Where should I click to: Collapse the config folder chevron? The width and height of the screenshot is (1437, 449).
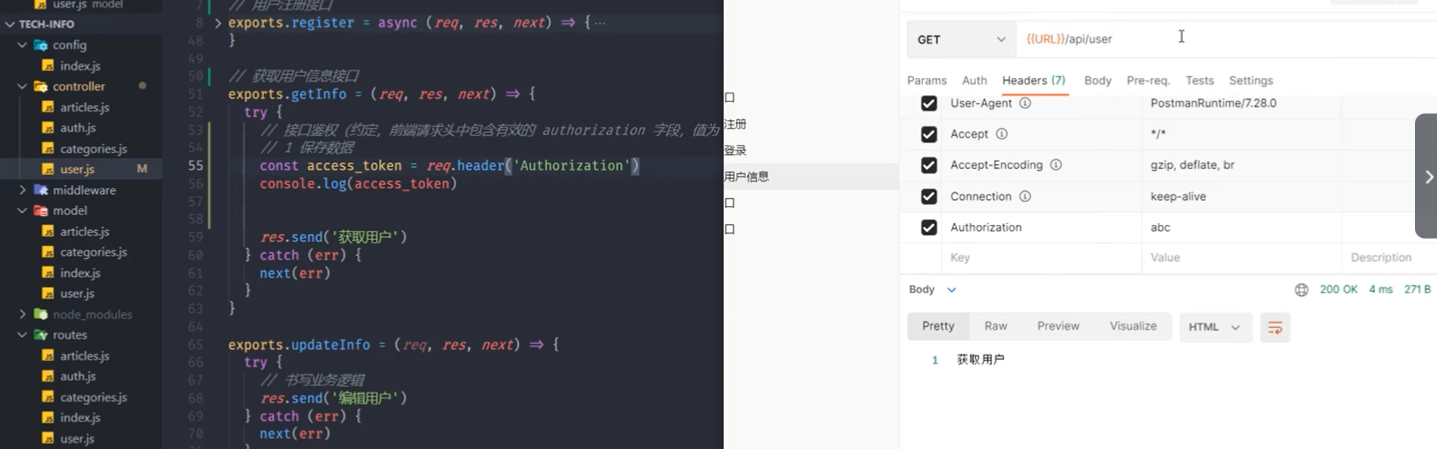click(23, 45)
